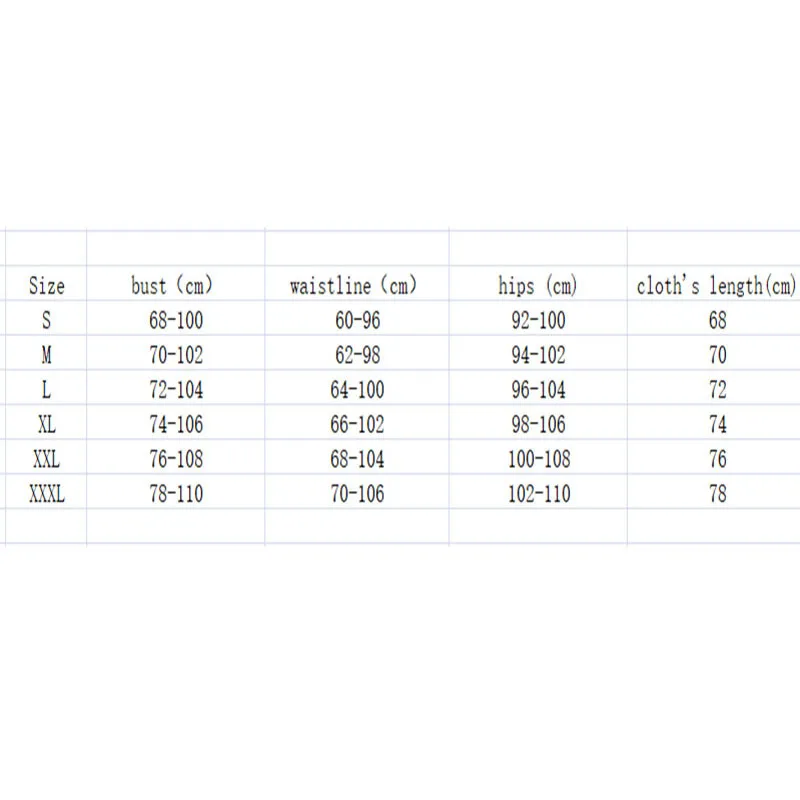This screenshot has height=800, width=800.
Task: Select cloth's length value 68 for size S
Action: (x=717, y=321)
